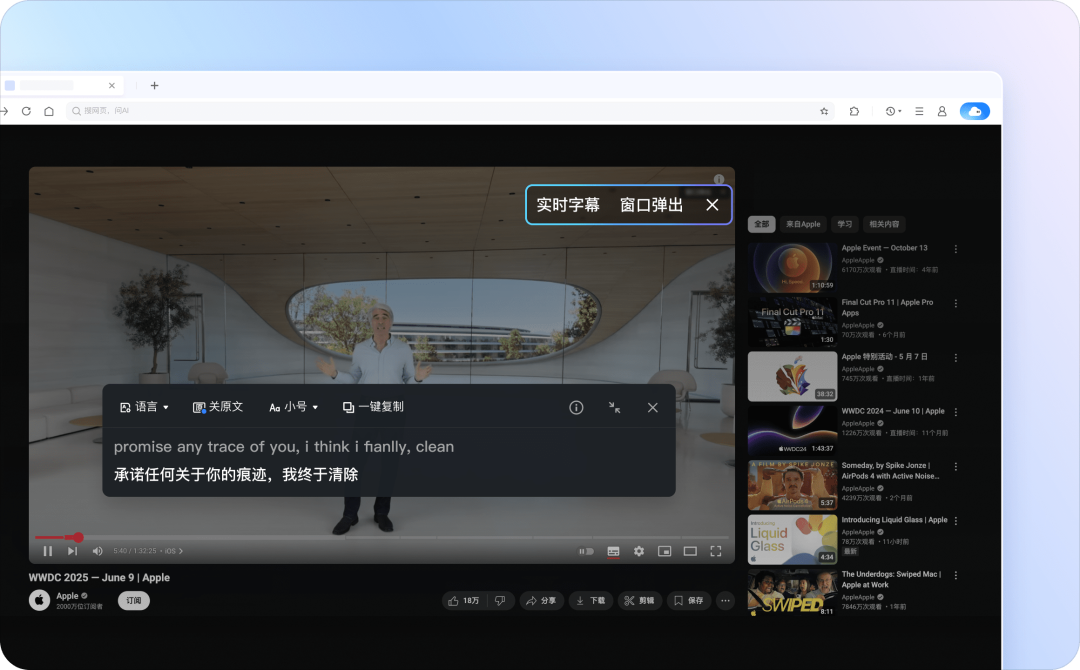
Task: Open the browser hamburger menu
Action: [919, 111]
